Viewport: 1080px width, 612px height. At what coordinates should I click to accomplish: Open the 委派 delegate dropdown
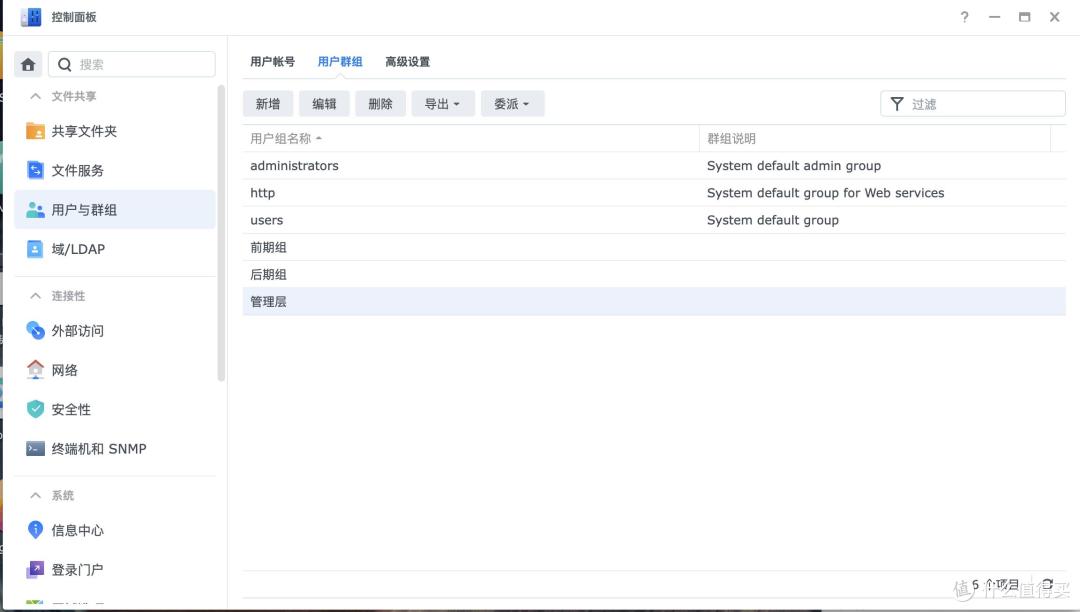(x=512, y=104)
